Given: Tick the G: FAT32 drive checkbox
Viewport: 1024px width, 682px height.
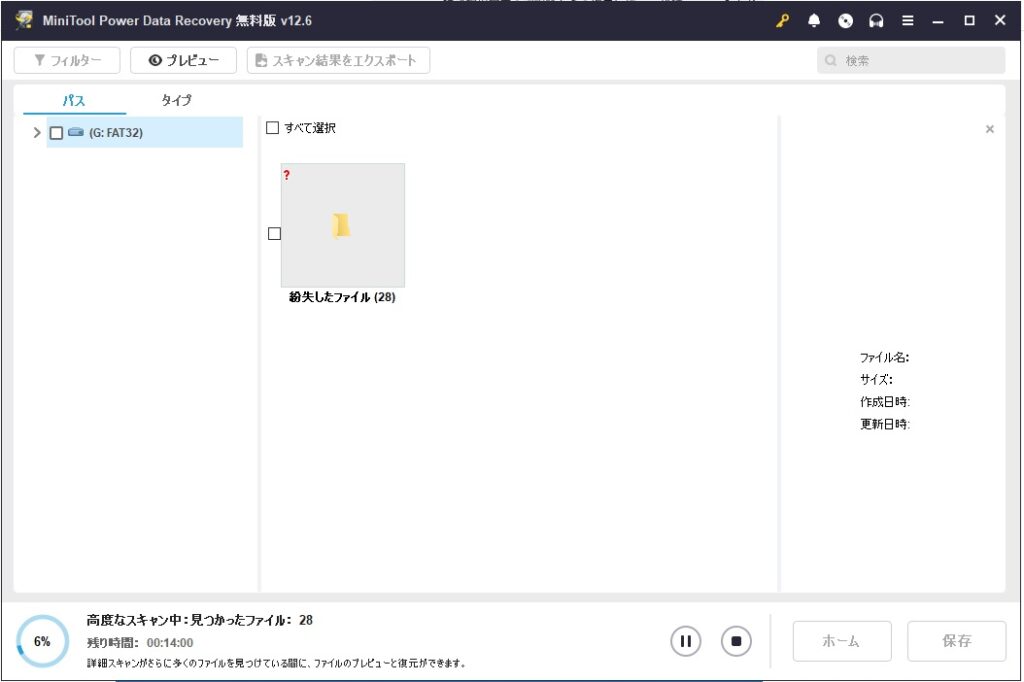Looking at the screenshot, I should (57, 133).
